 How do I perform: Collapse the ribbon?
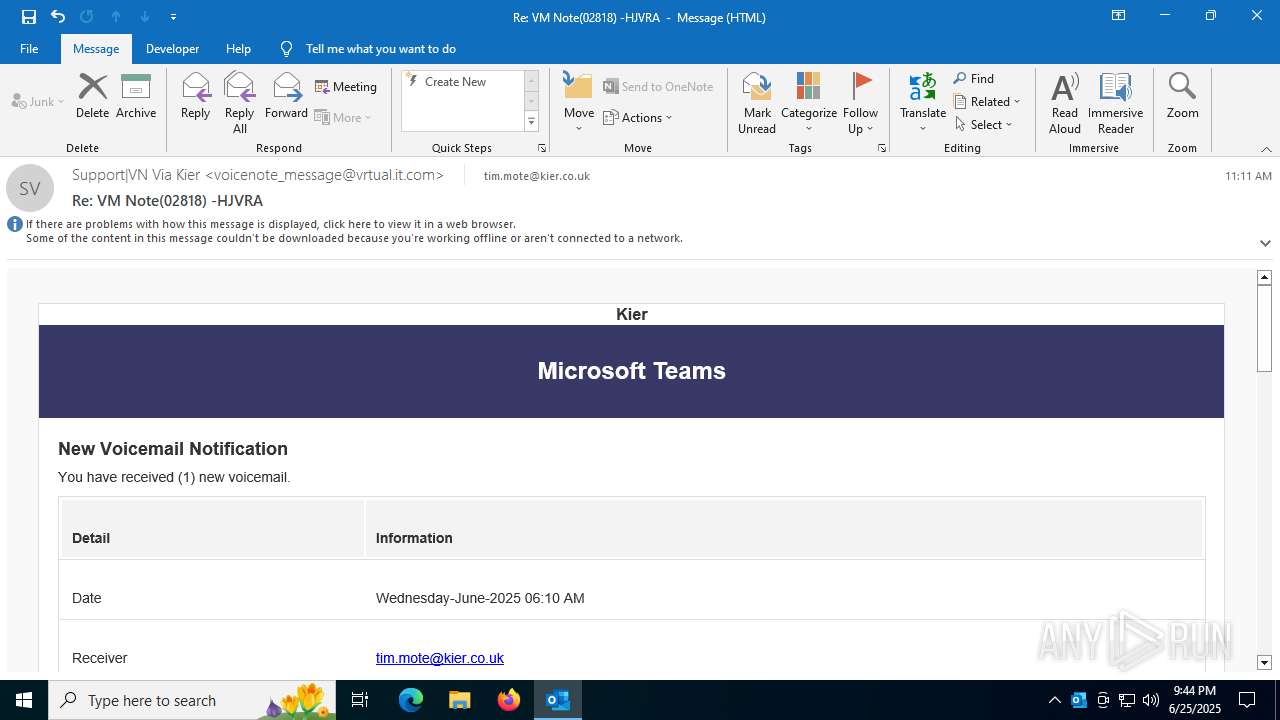(1266, 149)
